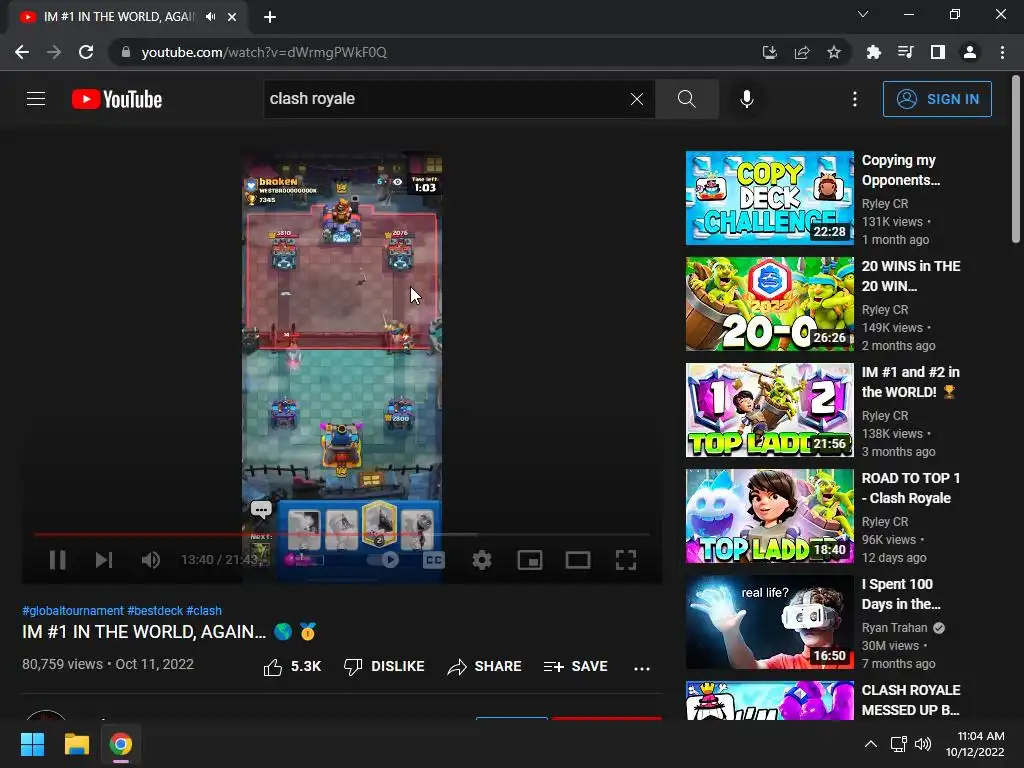Save the video to a playlist
Screen dimensions: 1024x768
[575, 667]
